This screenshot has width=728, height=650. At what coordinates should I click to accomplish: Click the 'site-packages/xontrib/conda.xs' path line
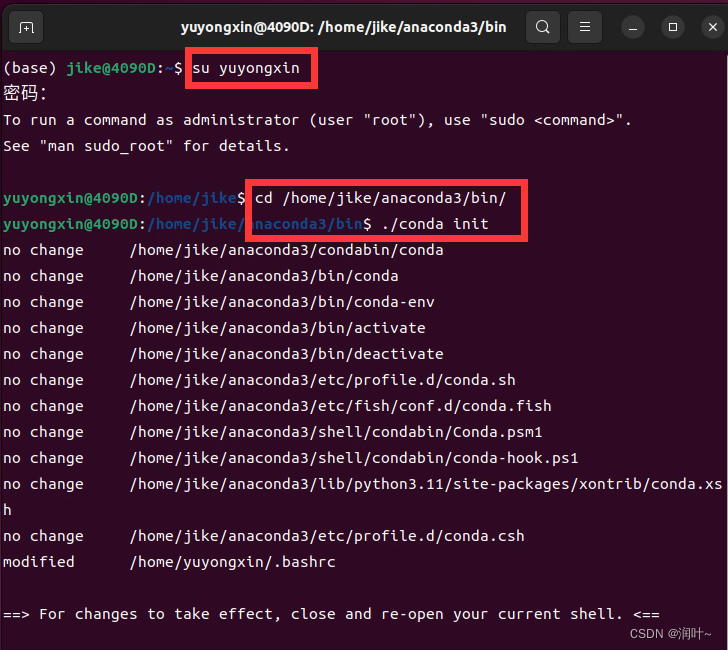point(426,484)
